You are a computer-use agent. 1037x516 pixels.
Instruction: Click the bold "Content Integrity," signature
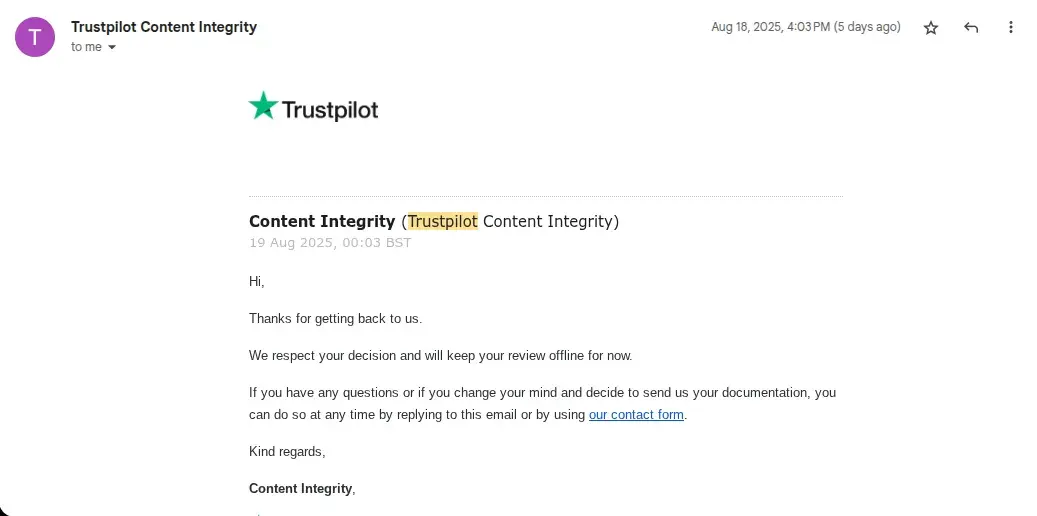tap(302, 489)
